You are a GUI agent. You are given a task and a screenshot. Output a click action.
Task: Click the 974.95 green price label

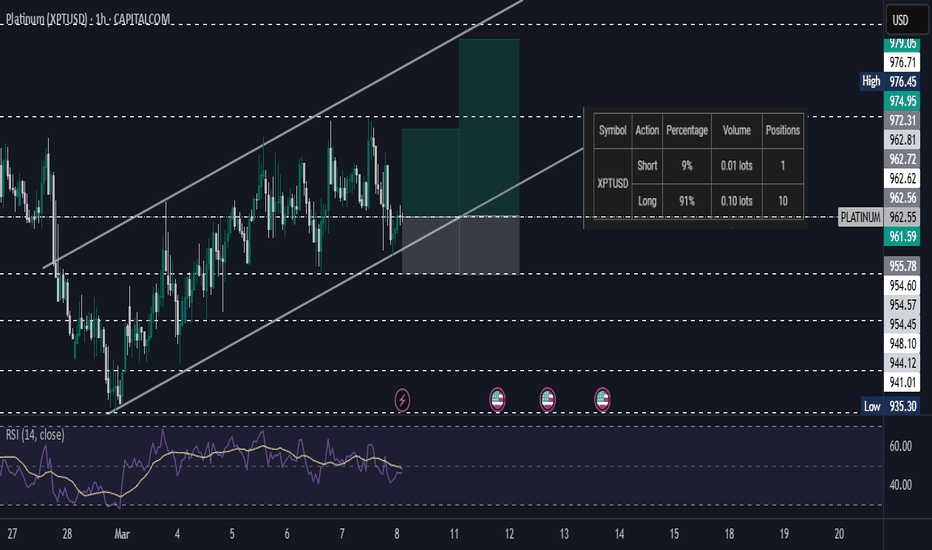(x=902, y=100)
